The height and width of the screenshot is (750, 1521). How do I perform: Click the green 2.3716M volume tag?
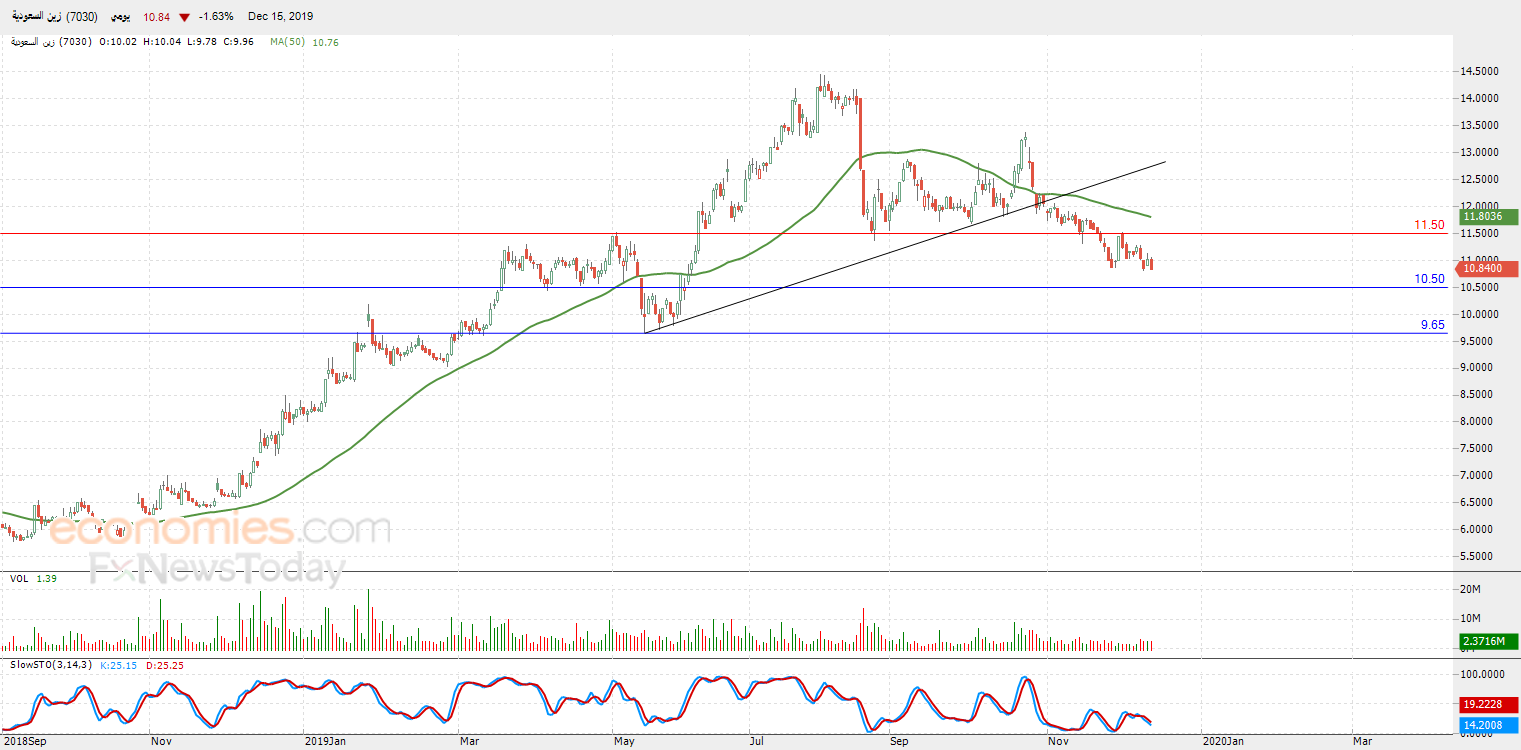(x=1488, y=641)
